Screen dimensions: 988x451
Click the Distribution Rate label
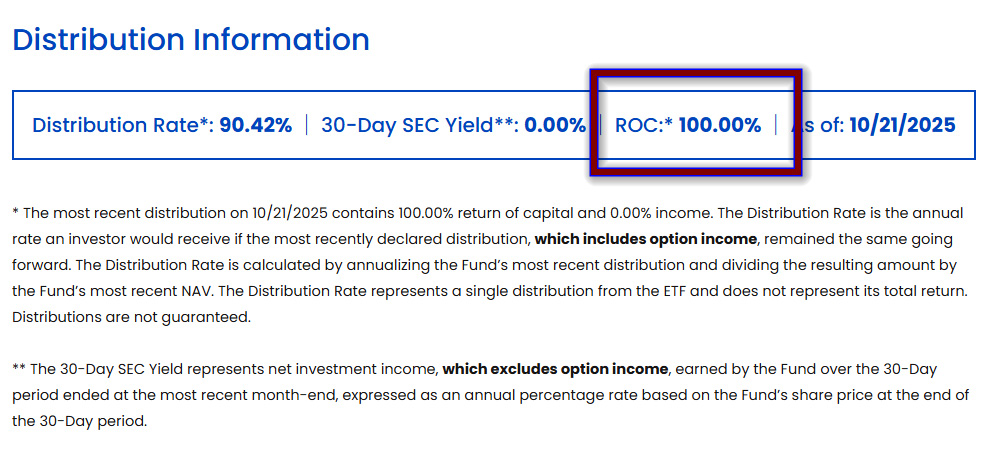[x=122, y=125]
